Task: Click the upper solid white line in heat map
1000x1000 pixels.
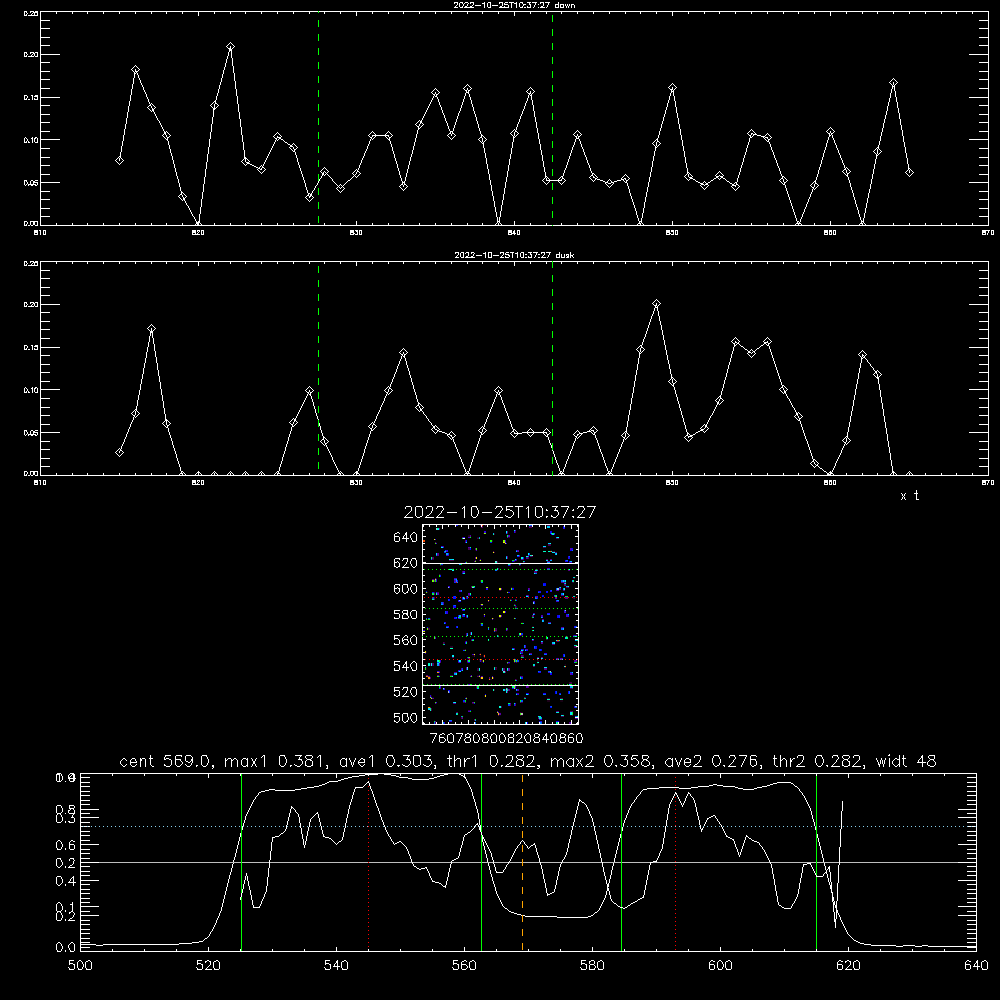Action: tap(500, 564)
